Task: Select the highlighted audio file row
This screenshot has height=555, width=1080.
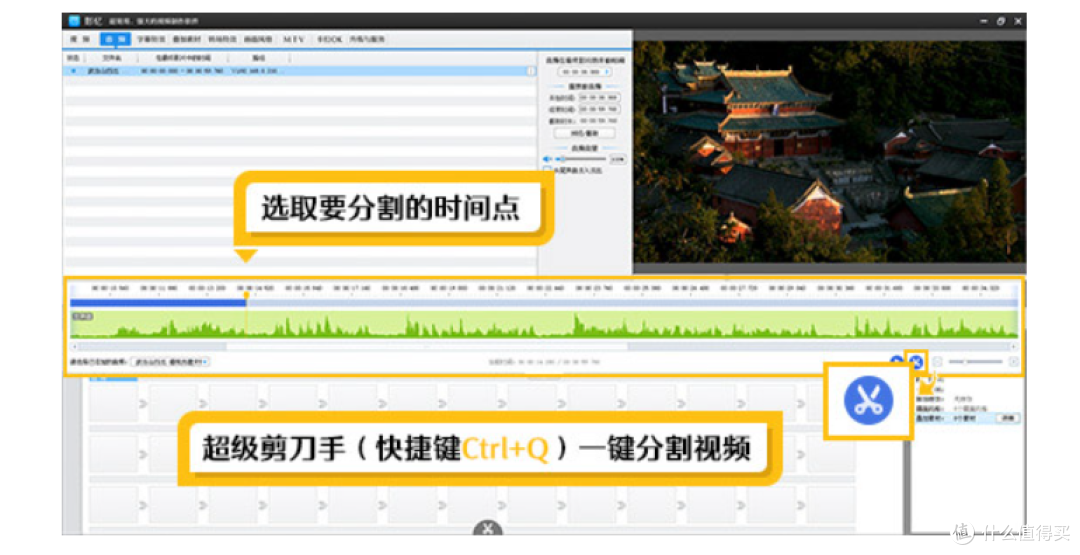Action: pyautogui.click(x=299, y=71)
